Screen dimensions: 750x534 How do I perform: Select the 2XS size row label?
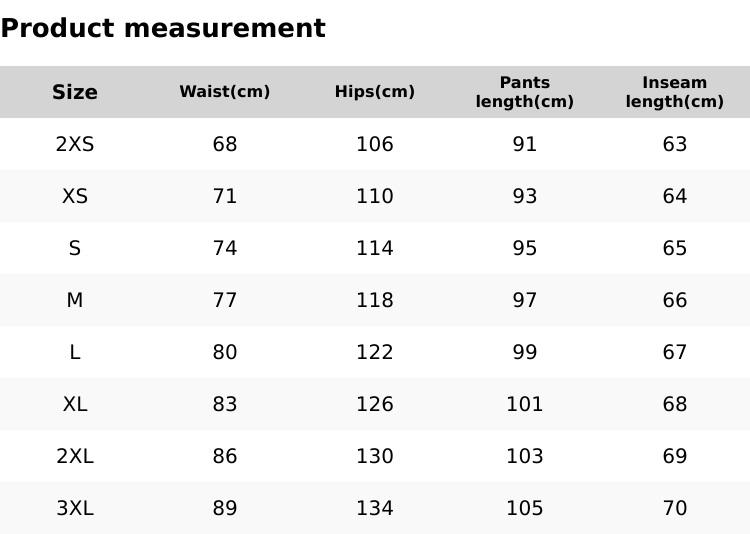[75, 144]
